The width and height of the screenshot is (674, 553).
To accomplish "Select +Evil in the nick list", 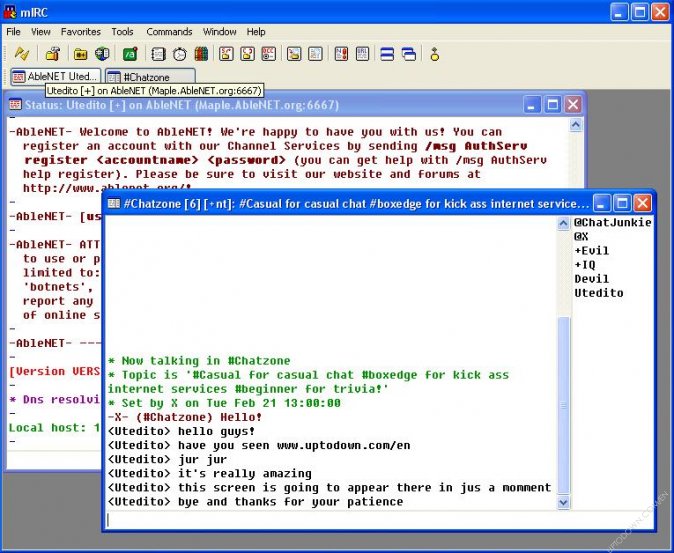I will pyautogui.click(x=591, y=251).
